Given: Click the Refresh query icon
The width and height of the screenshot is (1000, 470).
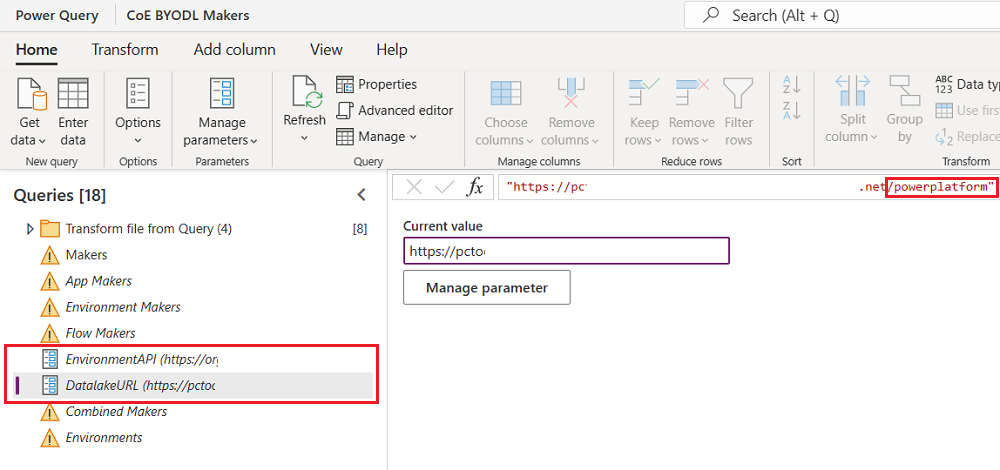Looking at the screenshot, I should click(x=305, y=92).
